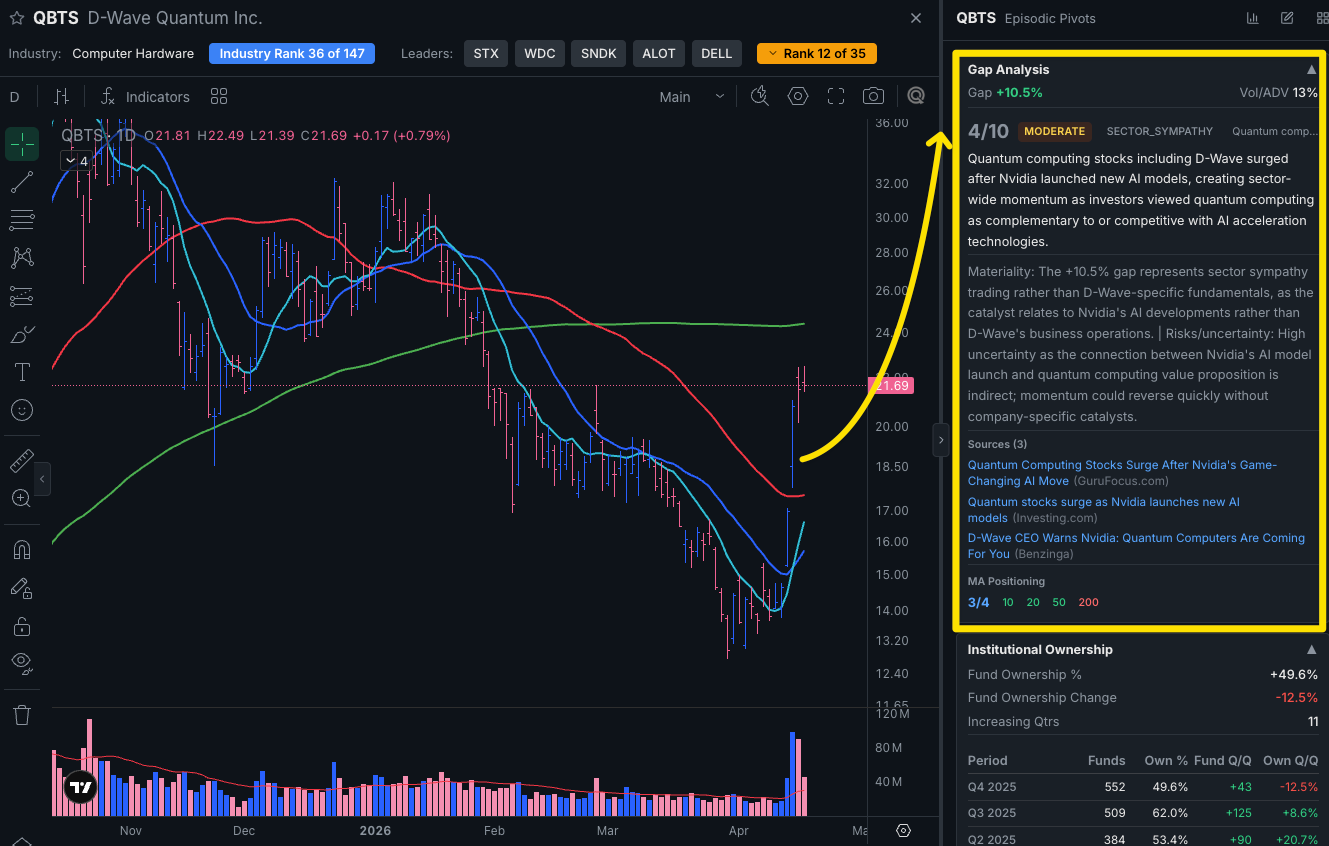Select leader ticker STX
1329x846 pixels.
click(486, 54)
